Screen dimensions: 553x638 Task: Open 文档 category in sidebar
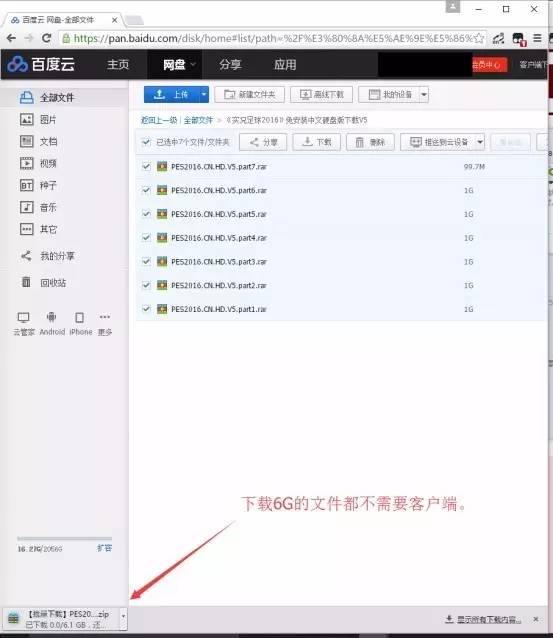click(39, 141)
